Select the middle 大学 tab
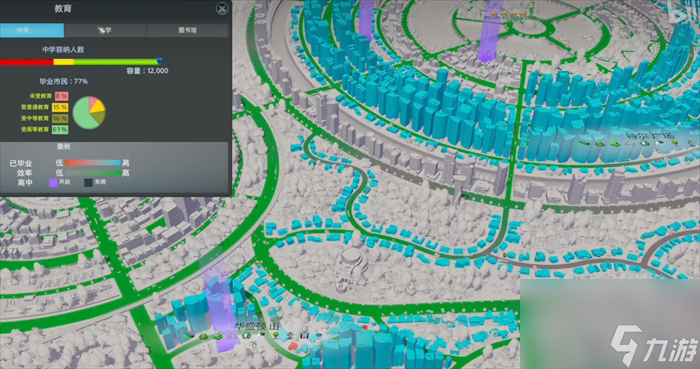This screenshot has width=700, height=369. (105, 30)
